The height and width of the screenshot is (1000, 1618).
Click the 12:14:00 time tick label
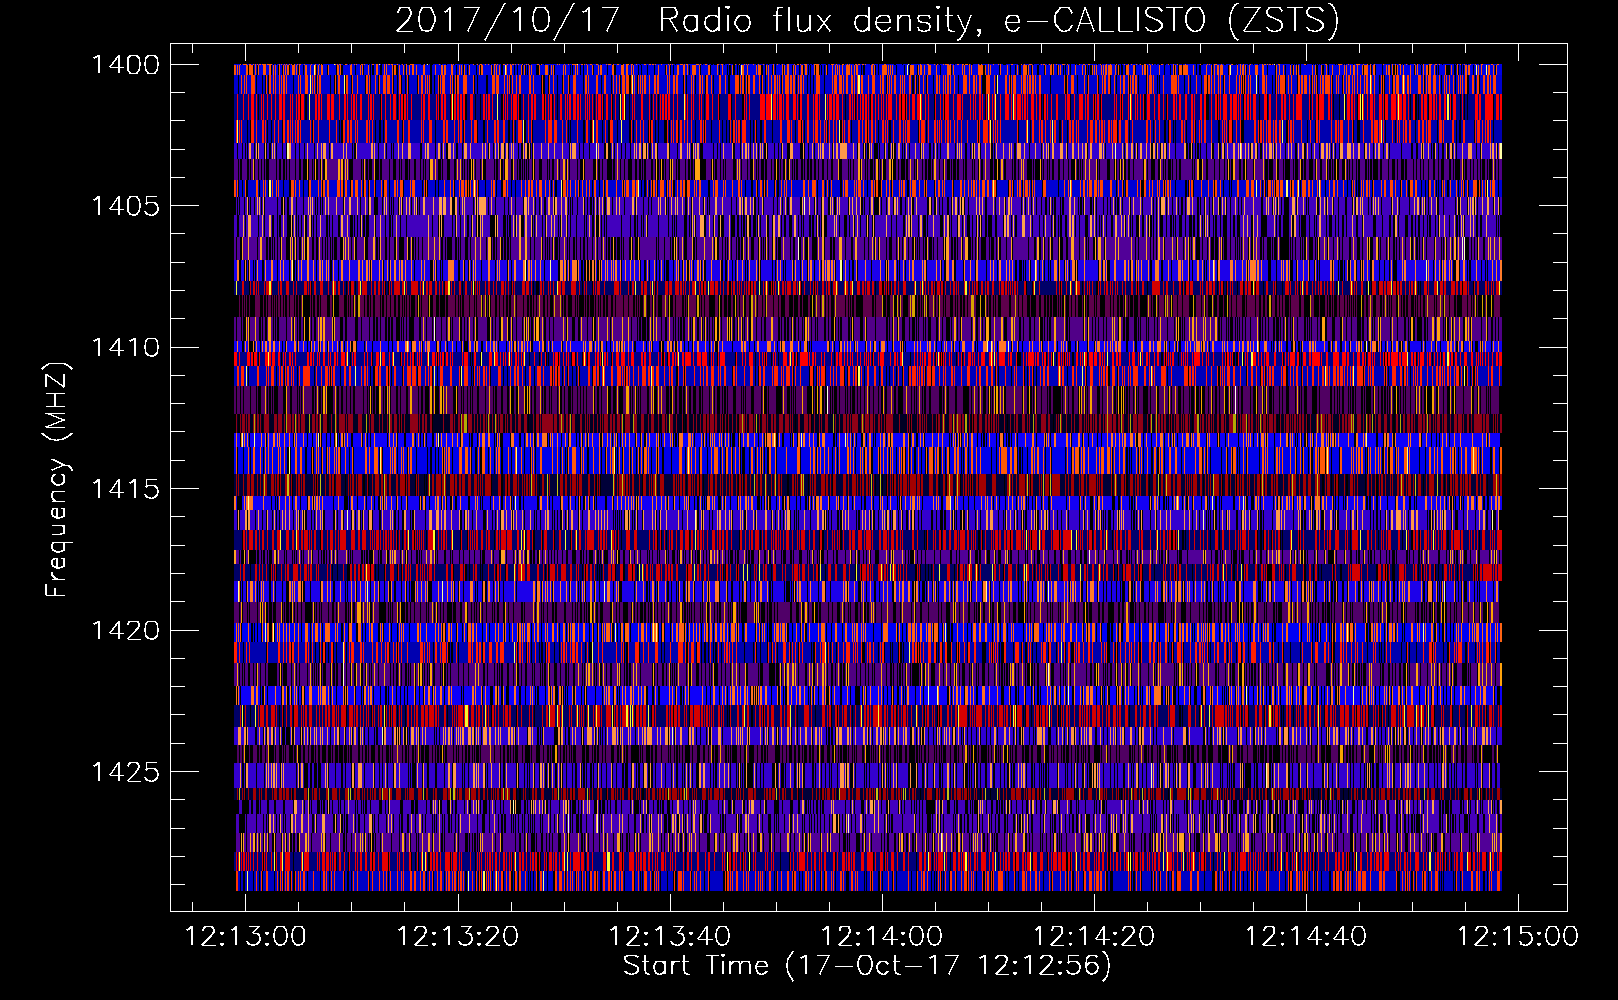(882, 937)
